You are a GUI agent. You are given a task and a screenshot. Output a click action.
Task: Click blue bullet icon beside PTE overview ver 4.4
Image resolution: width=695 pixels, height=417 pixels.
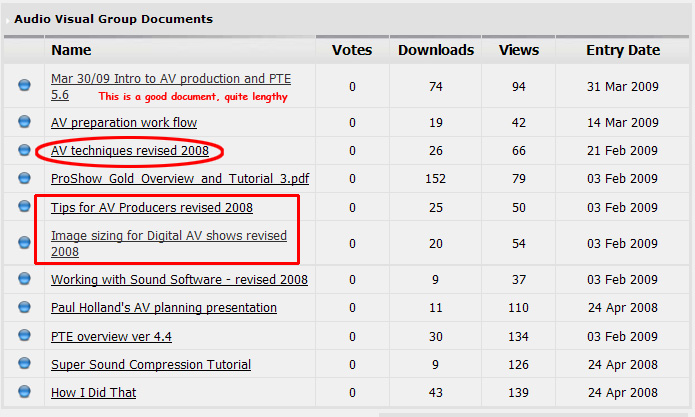(24, 337)
